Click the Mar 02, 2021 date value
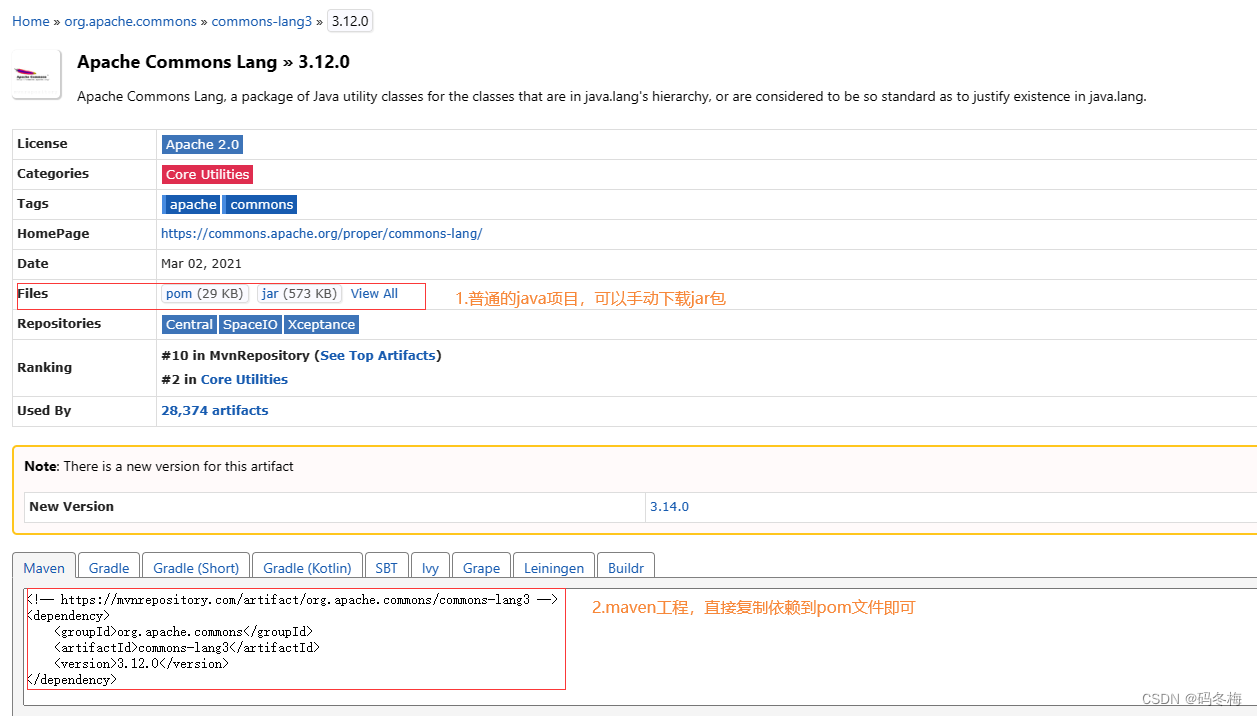This screenshot has width=1257, height=716. tap(201, 264)
